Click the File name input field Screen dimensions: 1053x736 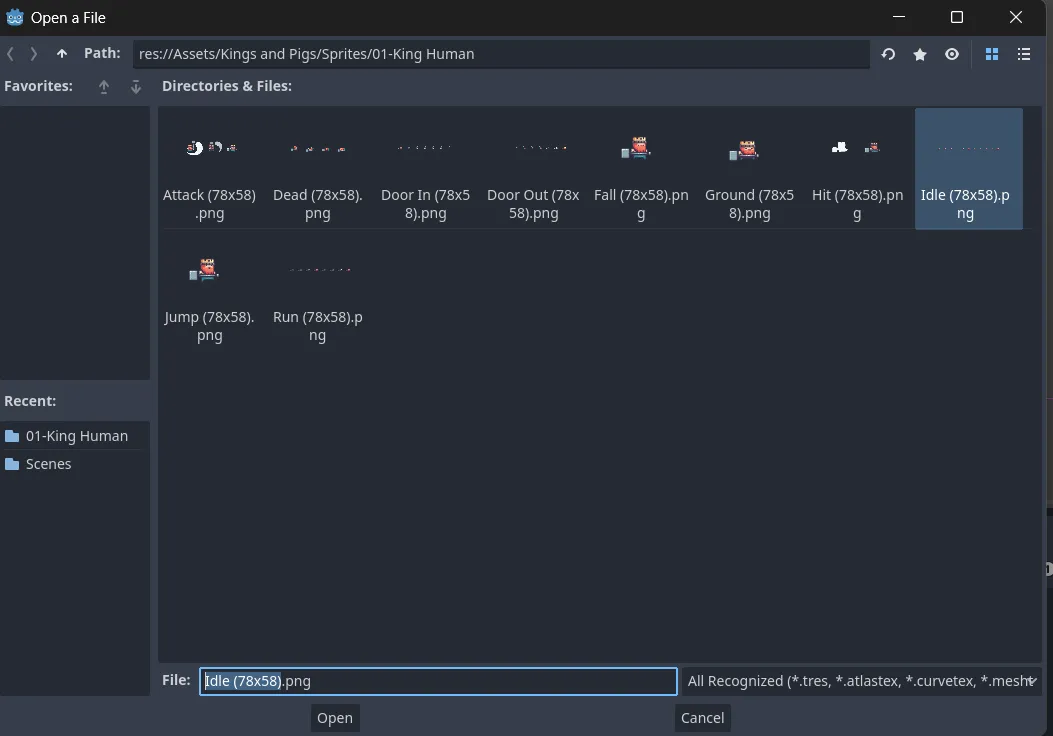click(x=438, y=681)
